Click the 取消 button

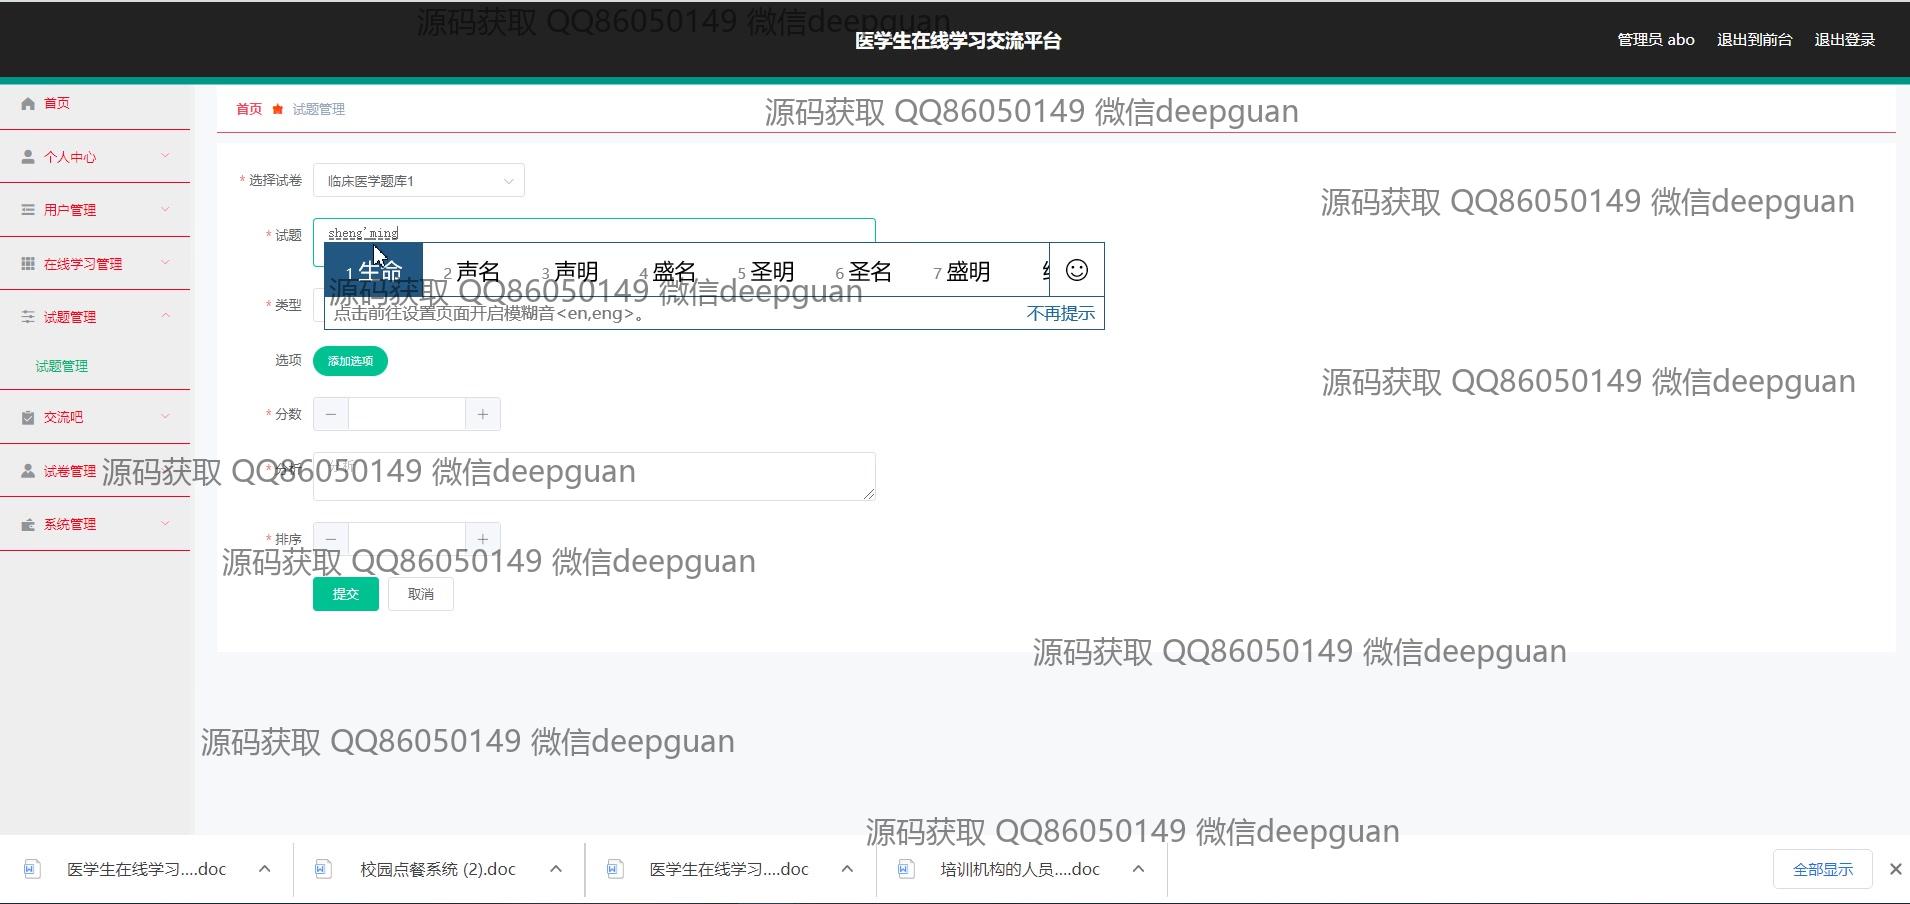point(420,594)
